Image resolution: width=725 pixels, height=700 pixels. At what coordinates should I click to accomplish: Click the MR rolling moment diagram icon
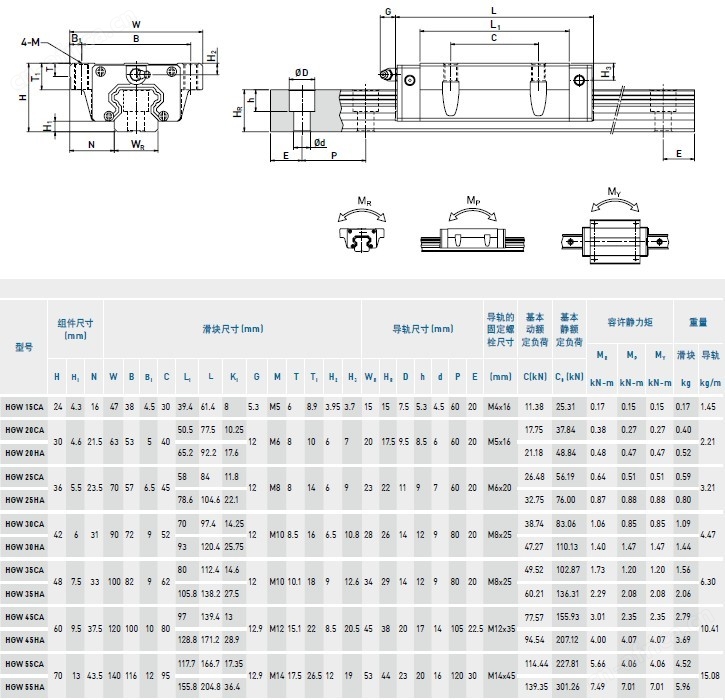[362, 225]
